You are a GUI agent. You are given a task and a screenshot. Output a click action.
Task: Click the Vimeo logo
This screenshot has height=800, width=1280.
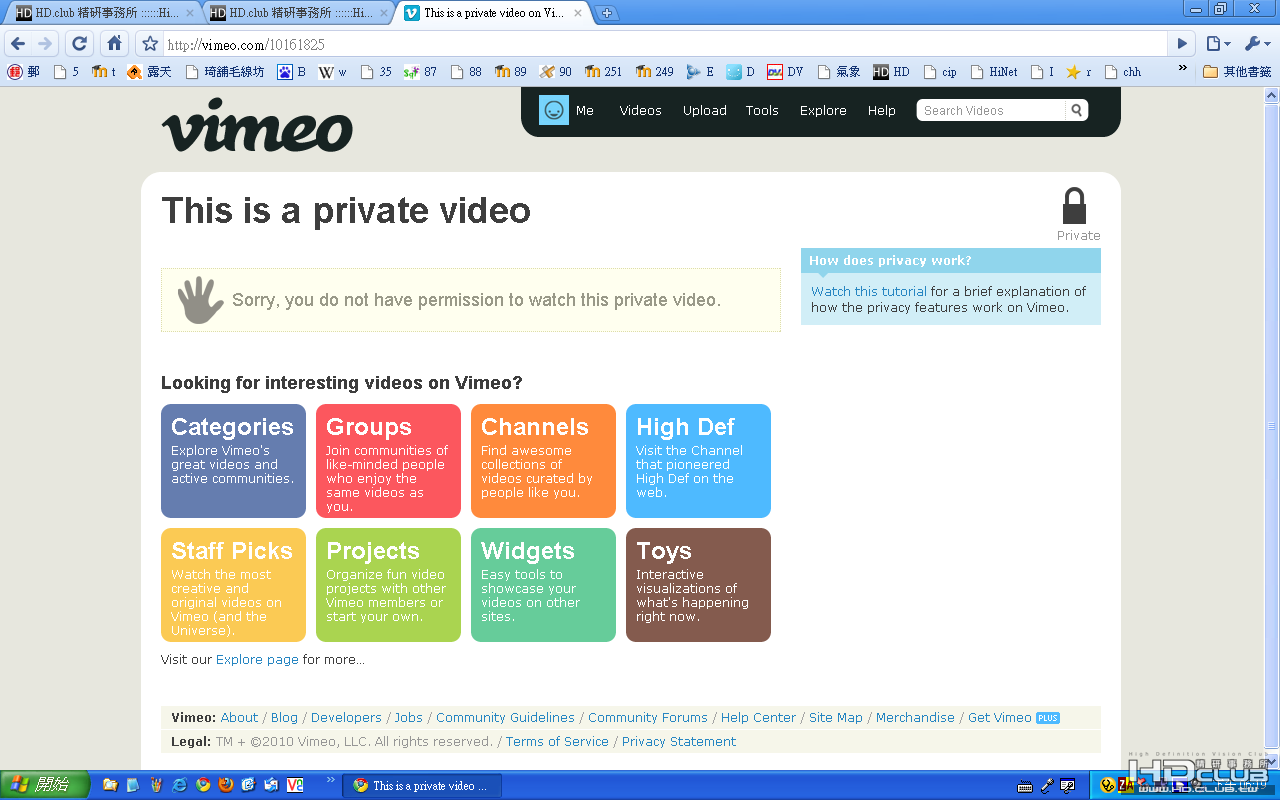[257, 126]
